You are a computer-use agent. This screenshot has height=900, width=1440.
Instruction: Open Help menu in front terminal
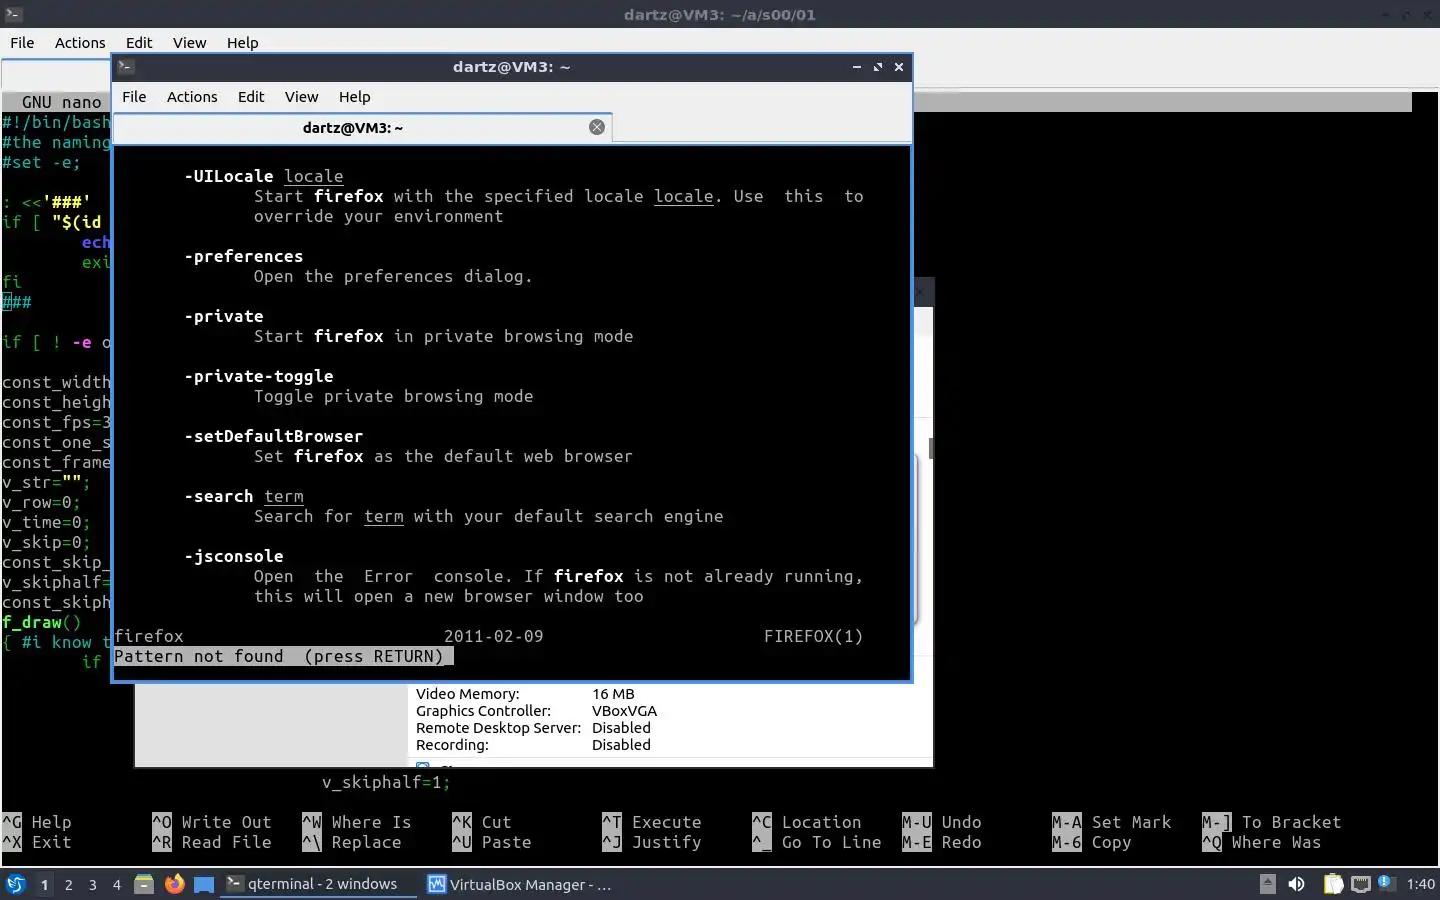[x=354, y=97]
